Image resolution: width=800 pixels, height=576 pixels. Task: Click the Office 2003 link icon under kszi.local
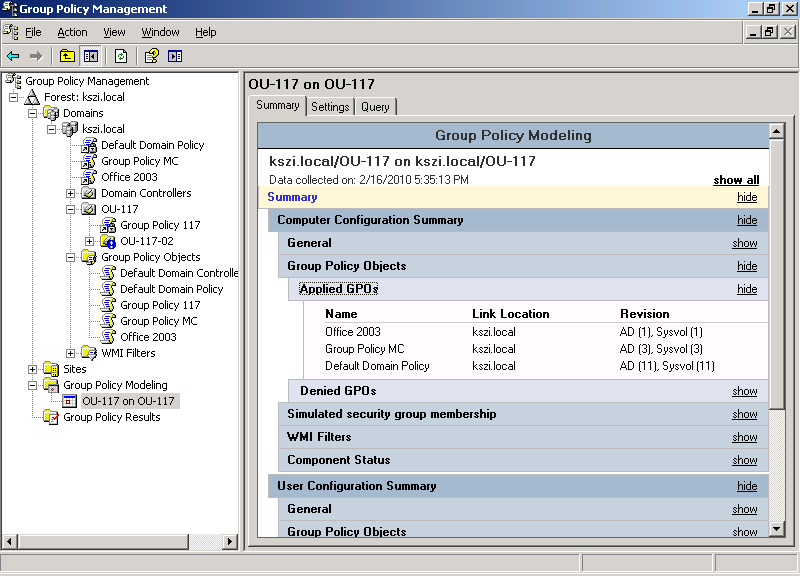[x=89, y=177]
